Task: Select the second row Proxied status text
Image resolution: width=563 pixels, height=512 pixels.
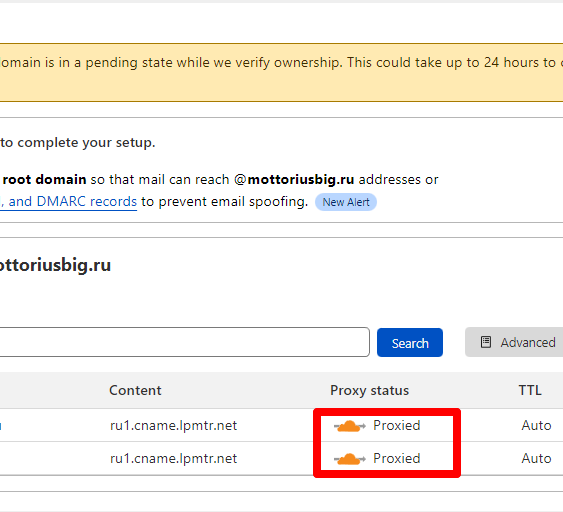Action: pos(397,459)
